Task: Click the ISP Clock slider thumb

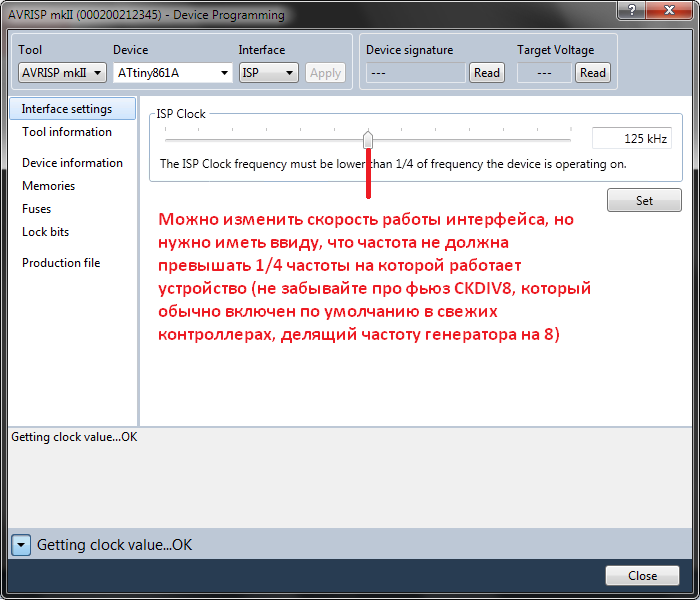Action: [x=368, y=139]
